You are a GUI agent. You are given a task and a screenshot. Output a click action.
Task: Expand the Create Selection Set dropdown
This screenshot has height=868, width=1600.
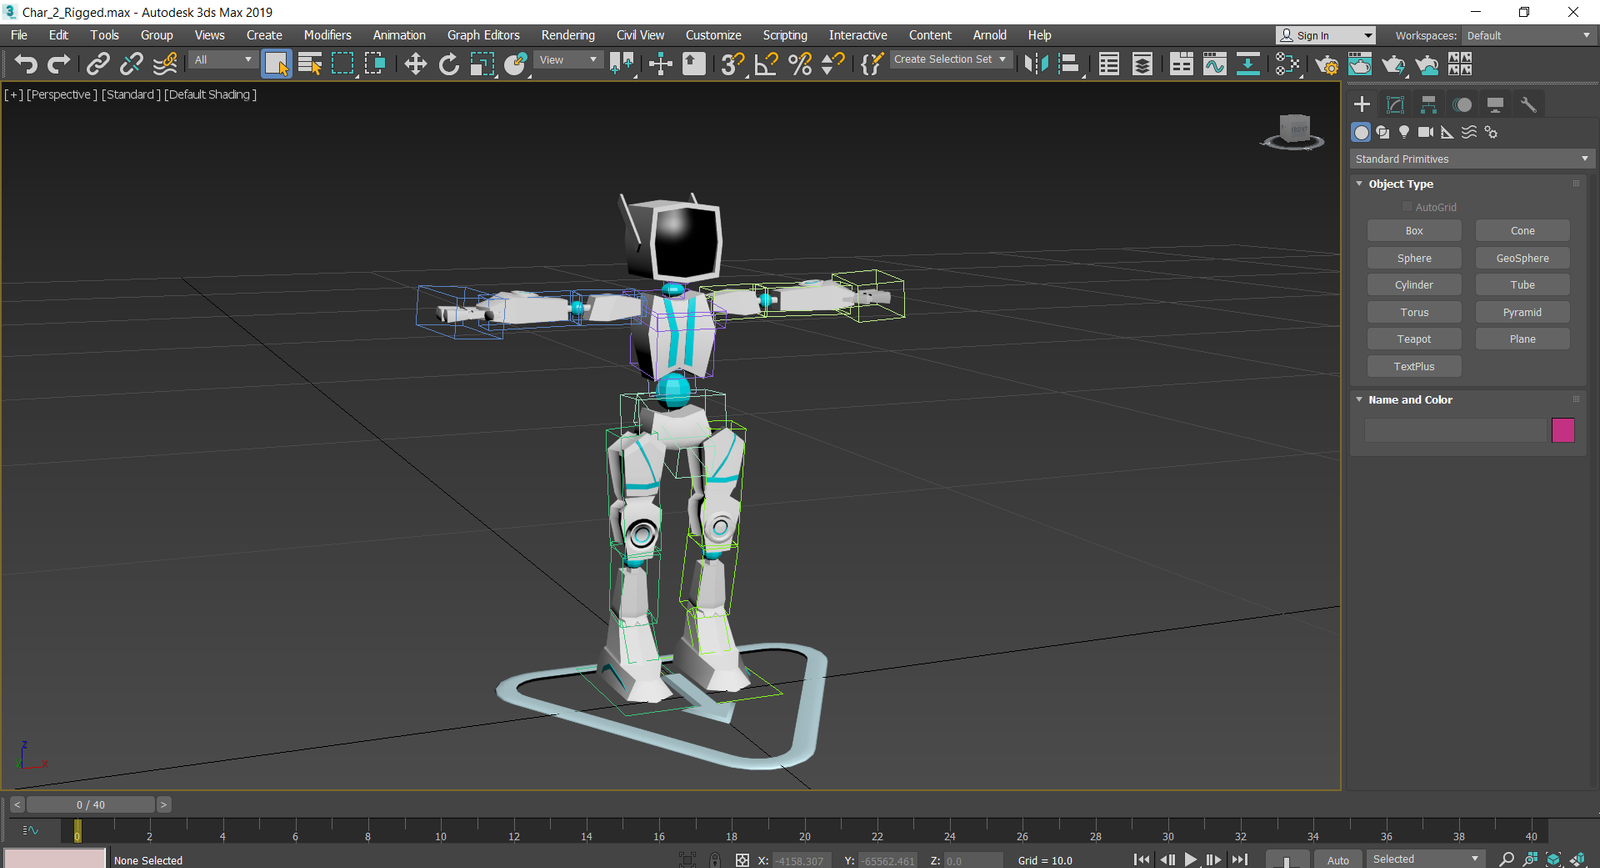tap(1002, 60)
